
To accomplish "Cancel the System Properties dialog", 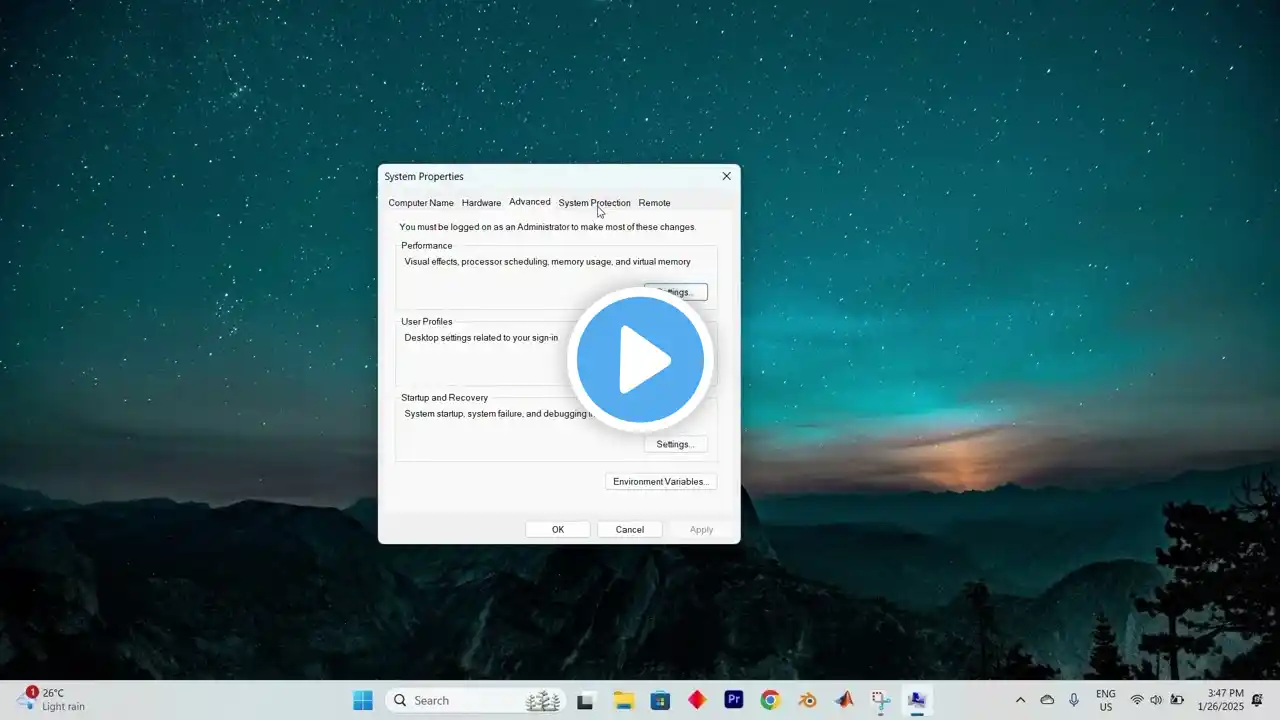I will 629,530.
